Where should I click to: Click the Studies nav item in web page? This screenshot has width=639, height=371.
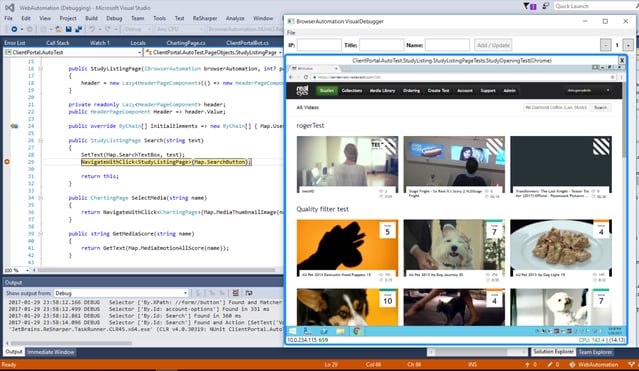[x=326, y=91]
